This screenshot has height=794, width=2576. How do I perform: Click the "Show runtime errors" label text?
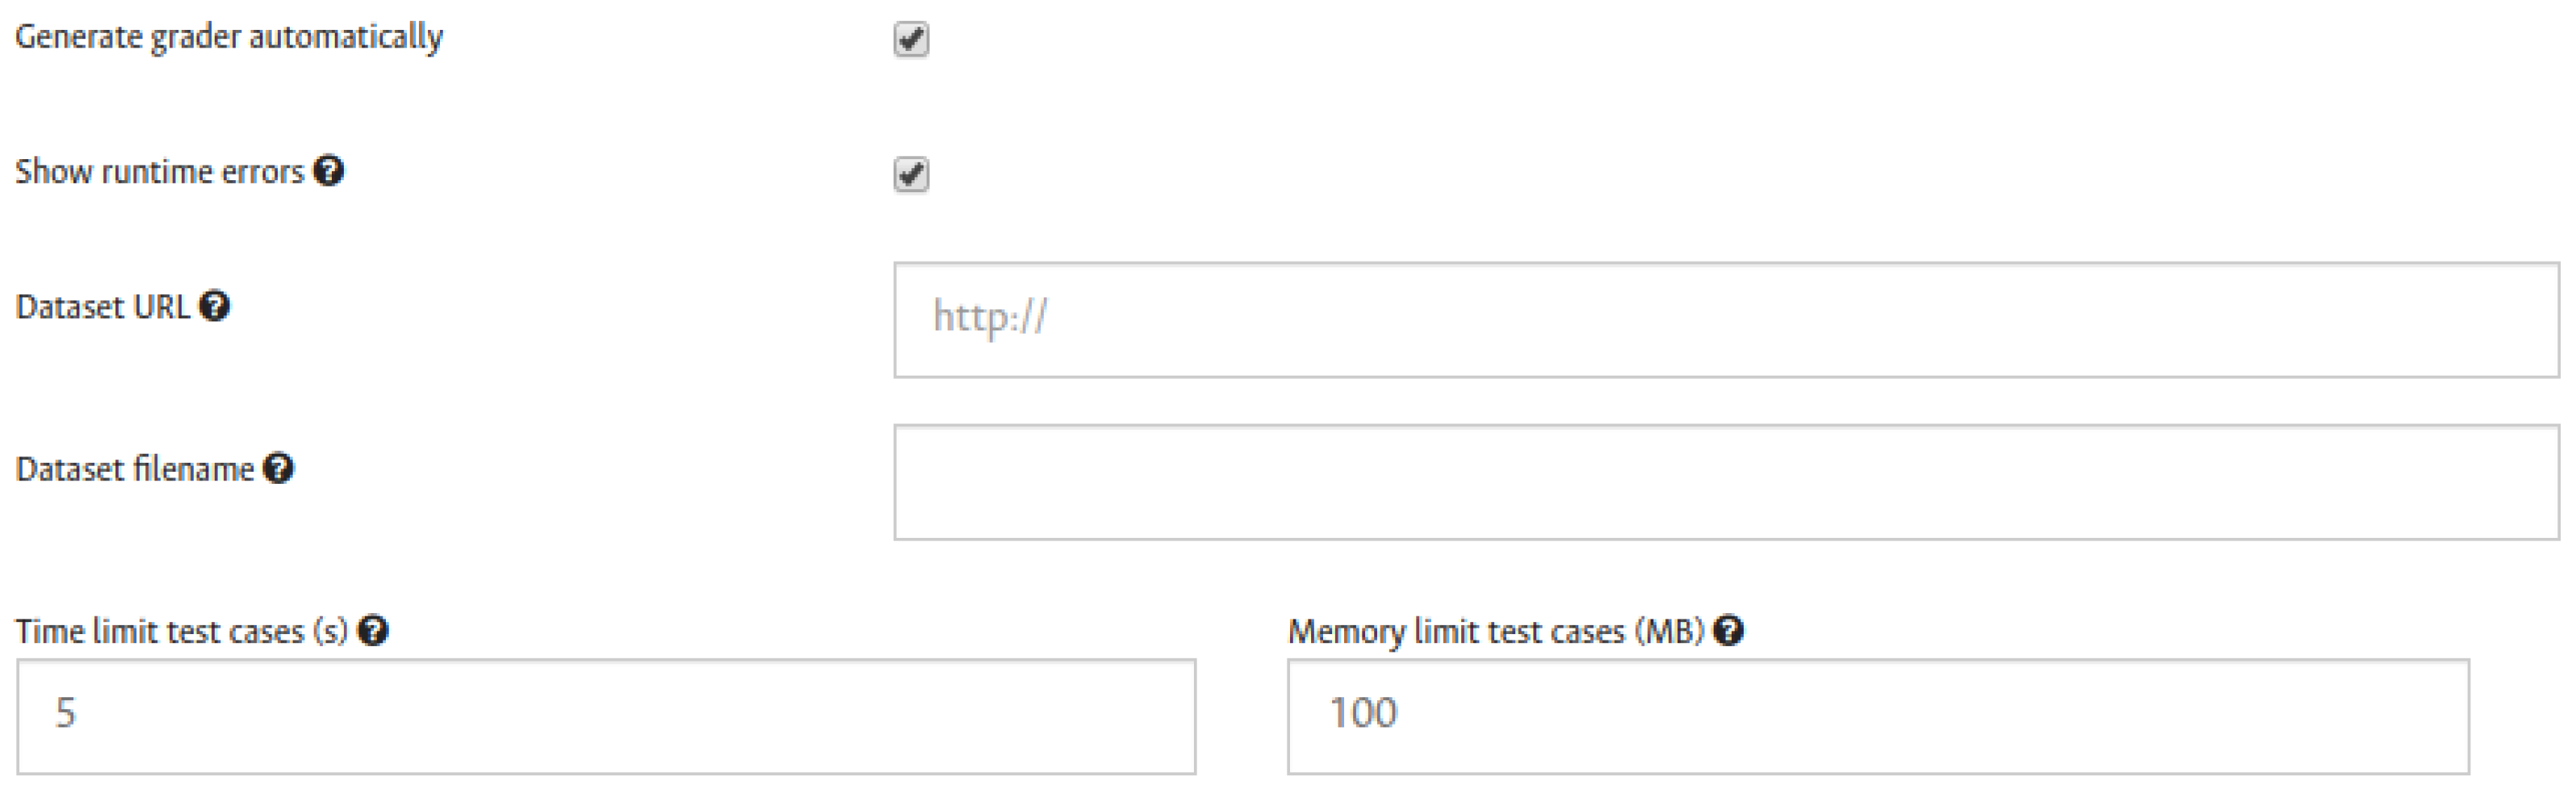159,172
